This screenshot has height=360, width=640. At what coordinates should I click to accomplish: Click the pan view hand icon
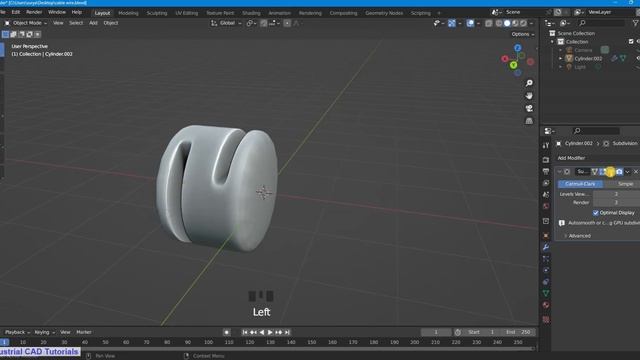tap(529, 96)
